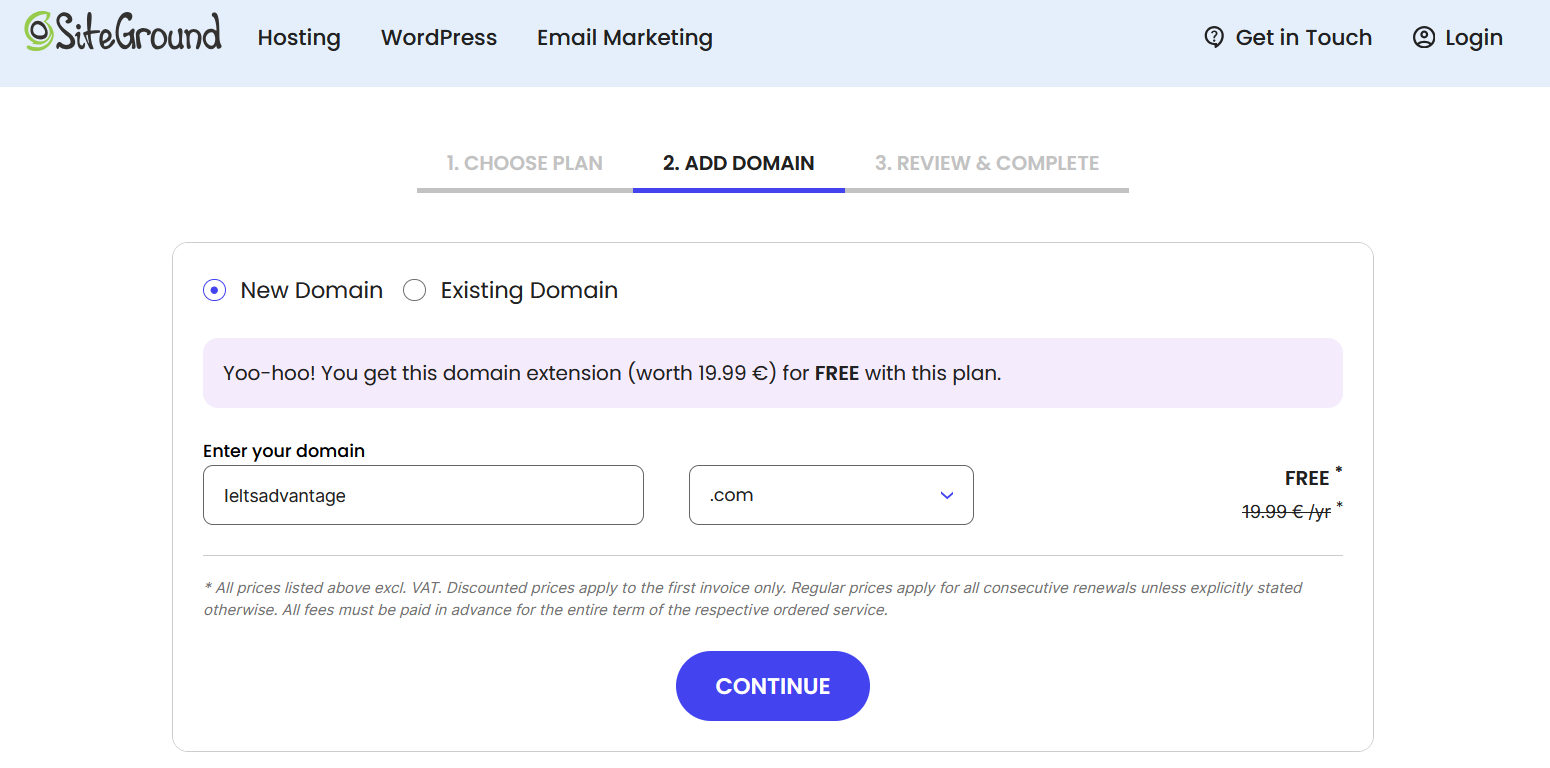Click the Enter your domain label
Viewport: 1550px width, 768px height.
[284, 451]
